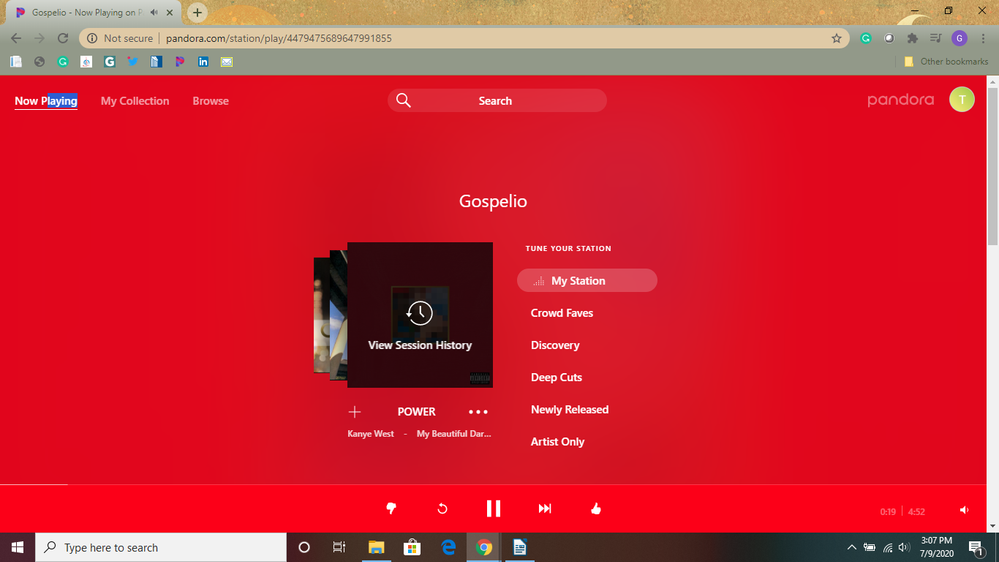Open the Chrome profile avatar G
Image resolution: width=999 pixels, height=562 pixels.
point(959,38)
